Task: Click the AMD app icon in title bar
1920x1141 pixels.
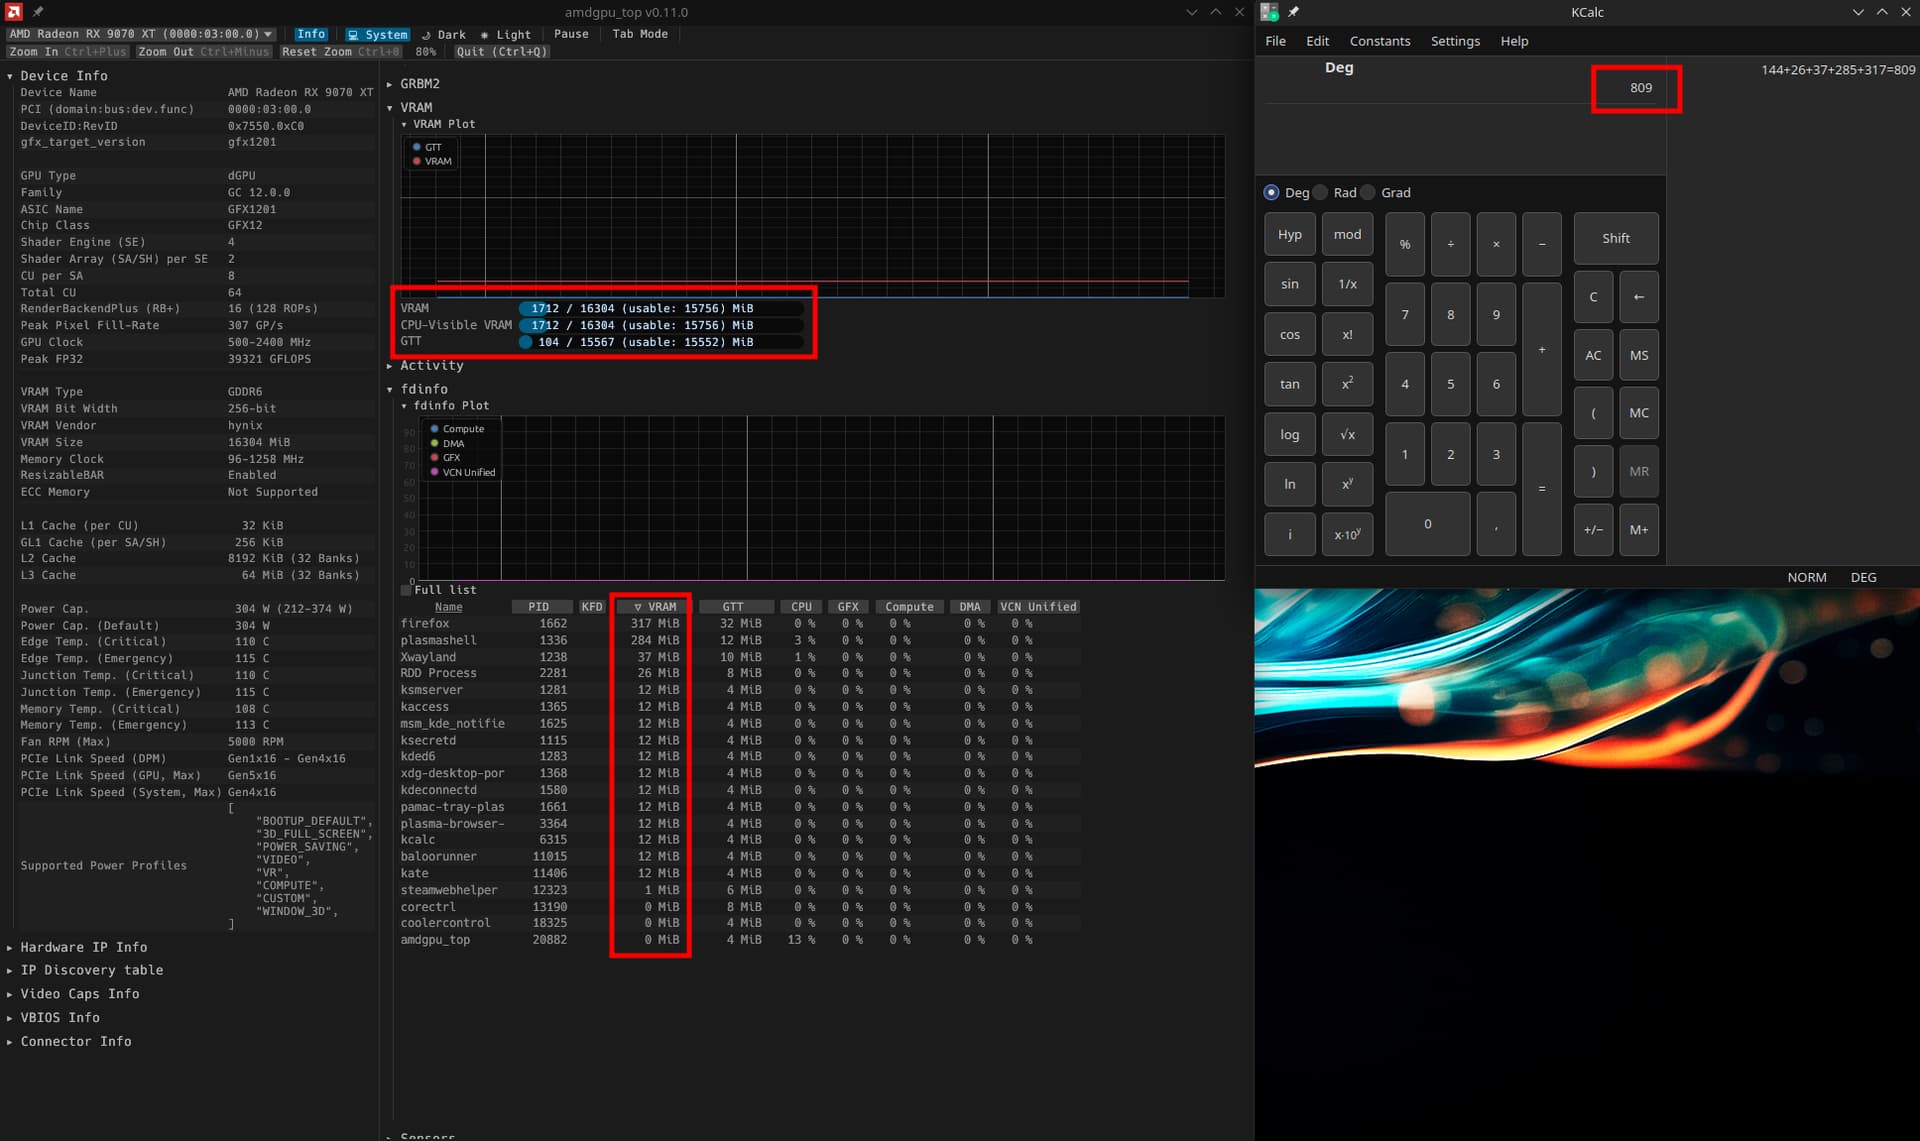Action: [x=14, y=12]
